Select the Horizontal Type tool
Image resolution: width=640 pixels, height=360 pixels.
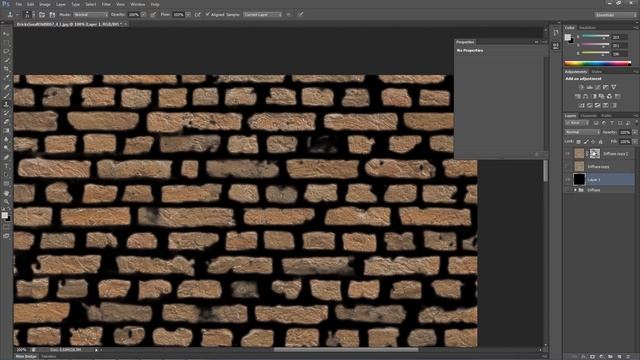point(6,166)
